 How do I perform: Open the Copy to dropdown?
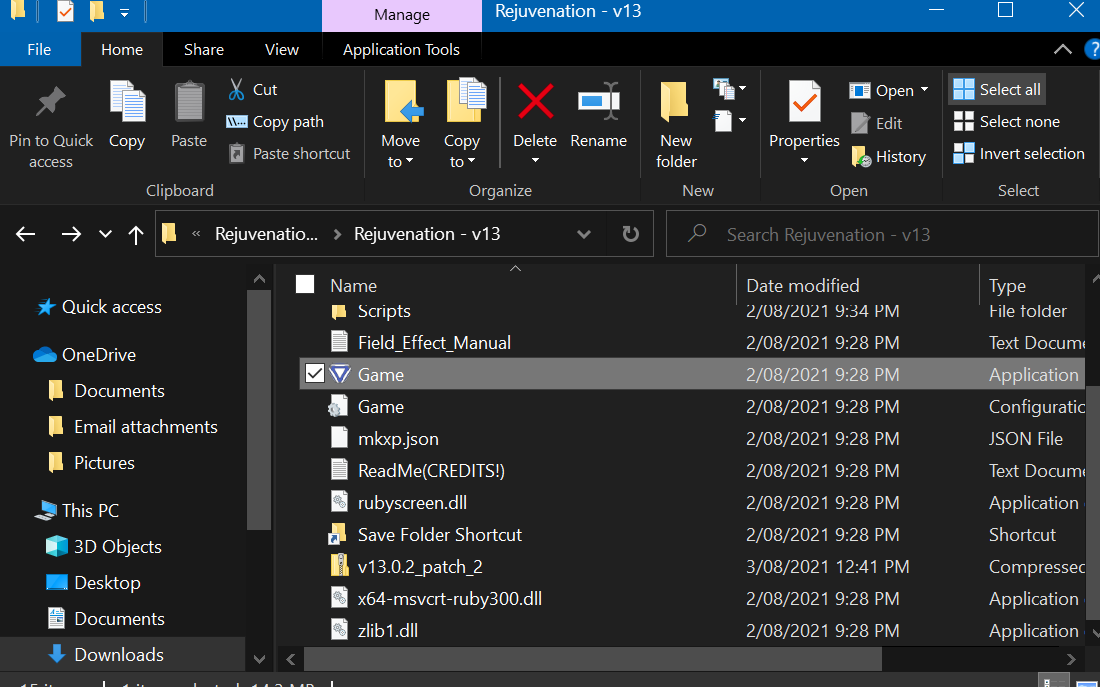point(462,160)
